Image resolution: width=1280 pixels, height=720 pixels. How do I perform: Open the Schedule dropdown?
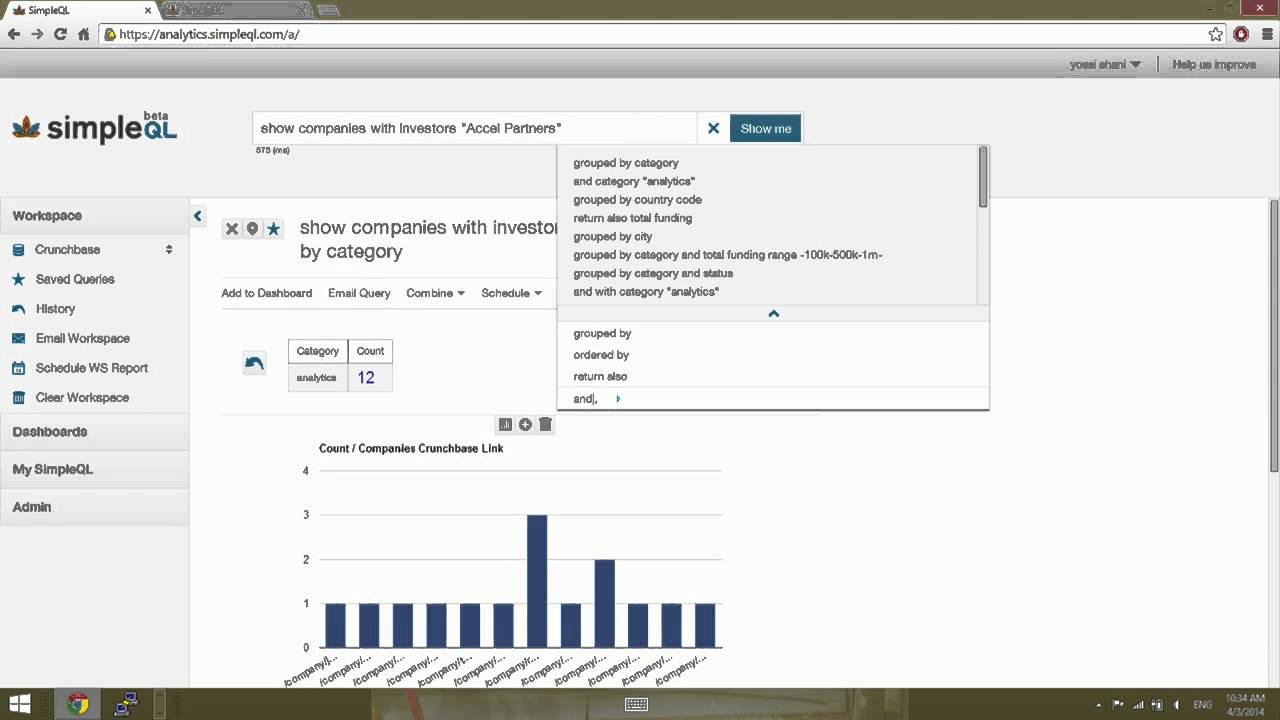(x=511, y=293)
